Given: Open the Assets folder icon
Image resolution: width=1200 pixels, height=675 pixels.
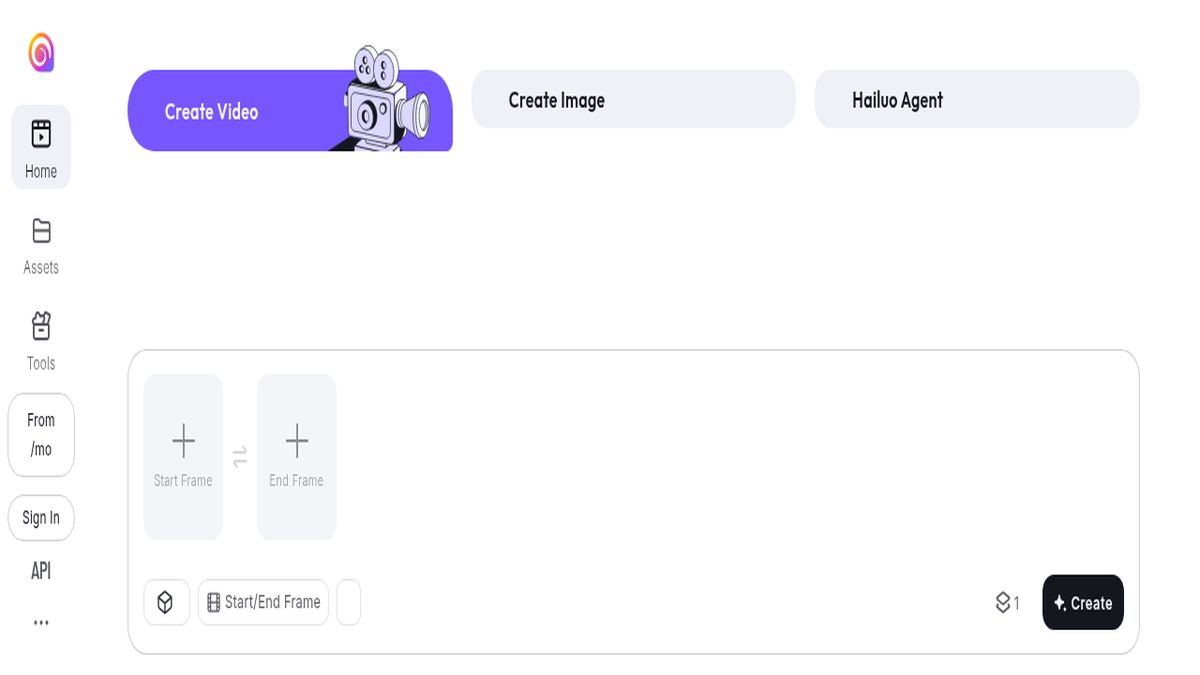Looking at the screenshot, I should (x=41, y=231).
